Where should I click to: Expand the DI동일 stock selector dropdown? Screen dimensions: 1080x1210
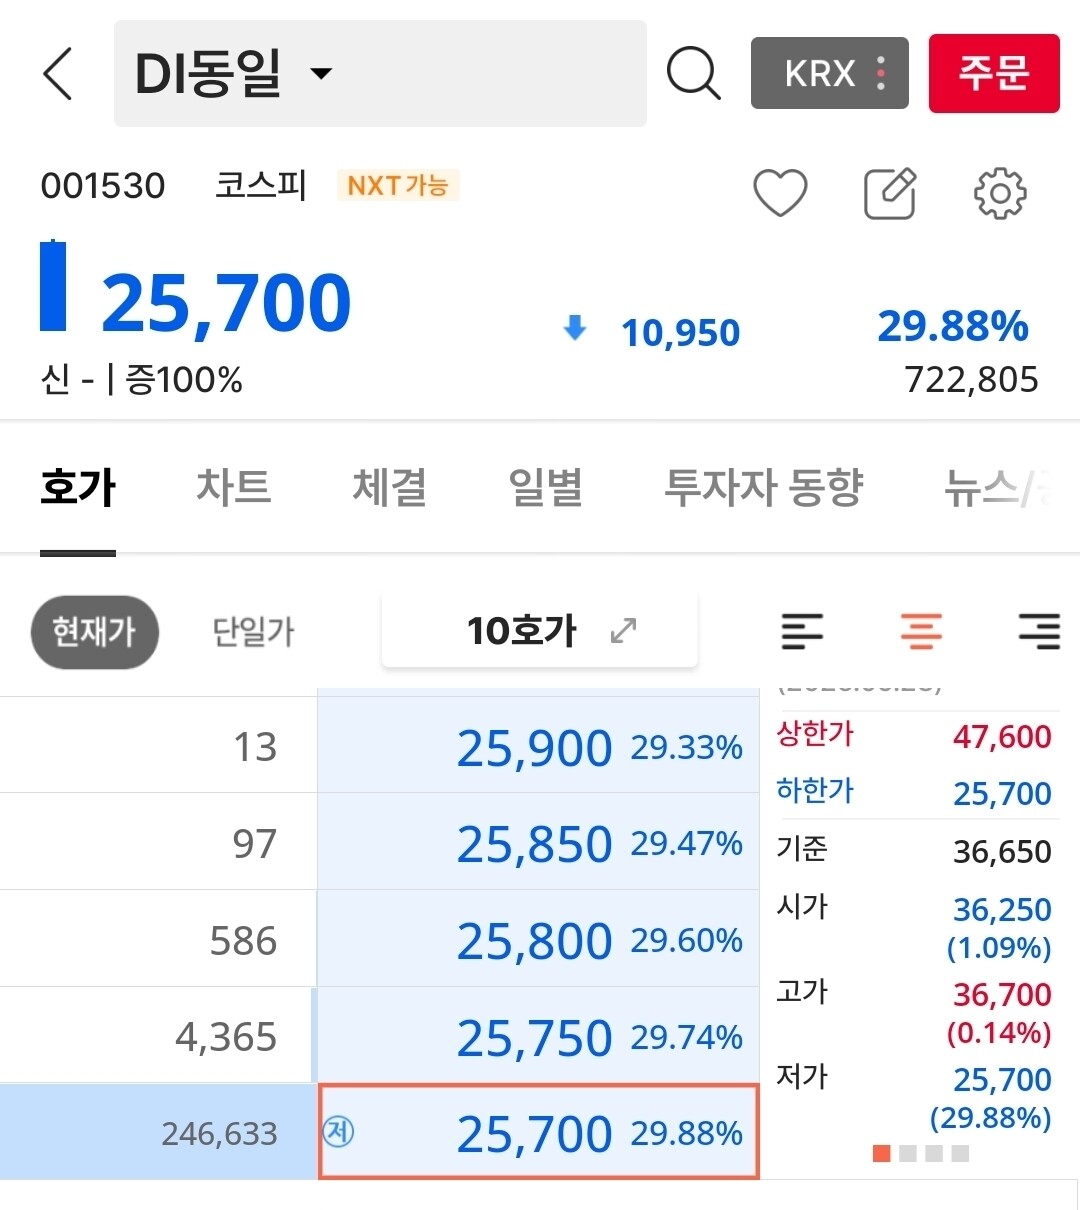tap(321, 73)
